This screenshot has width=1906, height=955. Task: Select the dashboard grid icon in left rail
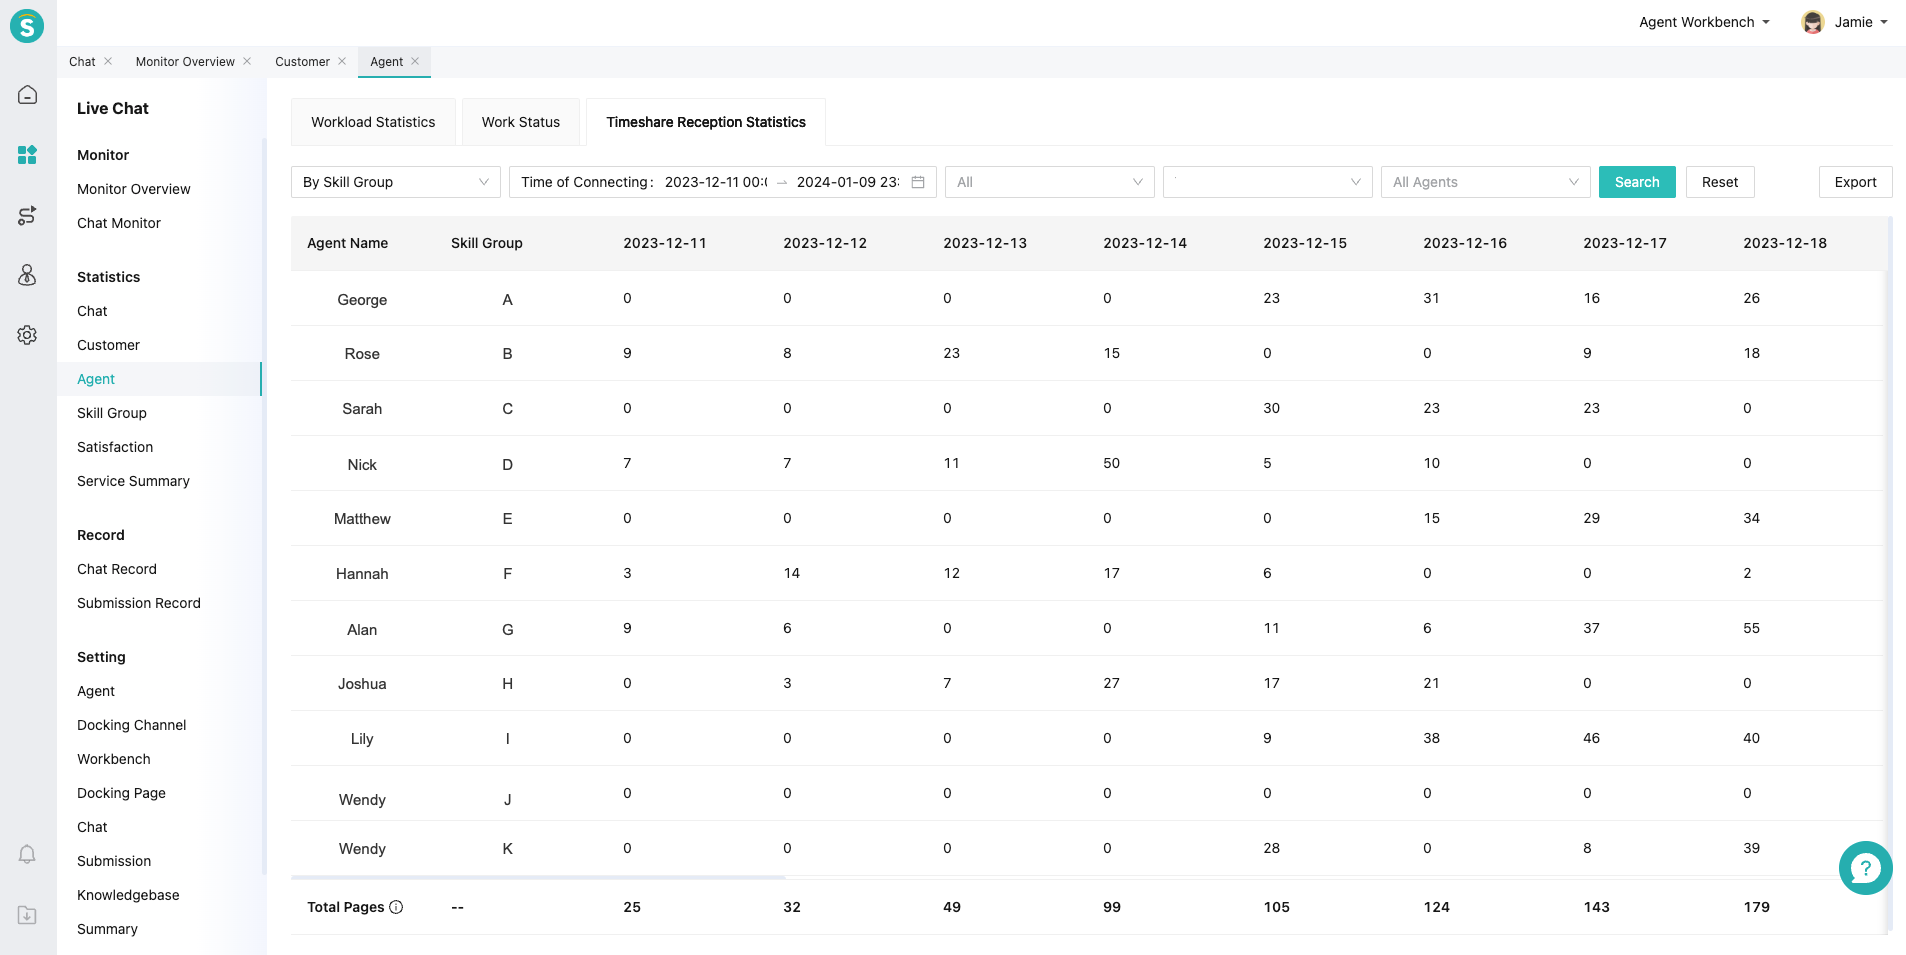(28, 155)
